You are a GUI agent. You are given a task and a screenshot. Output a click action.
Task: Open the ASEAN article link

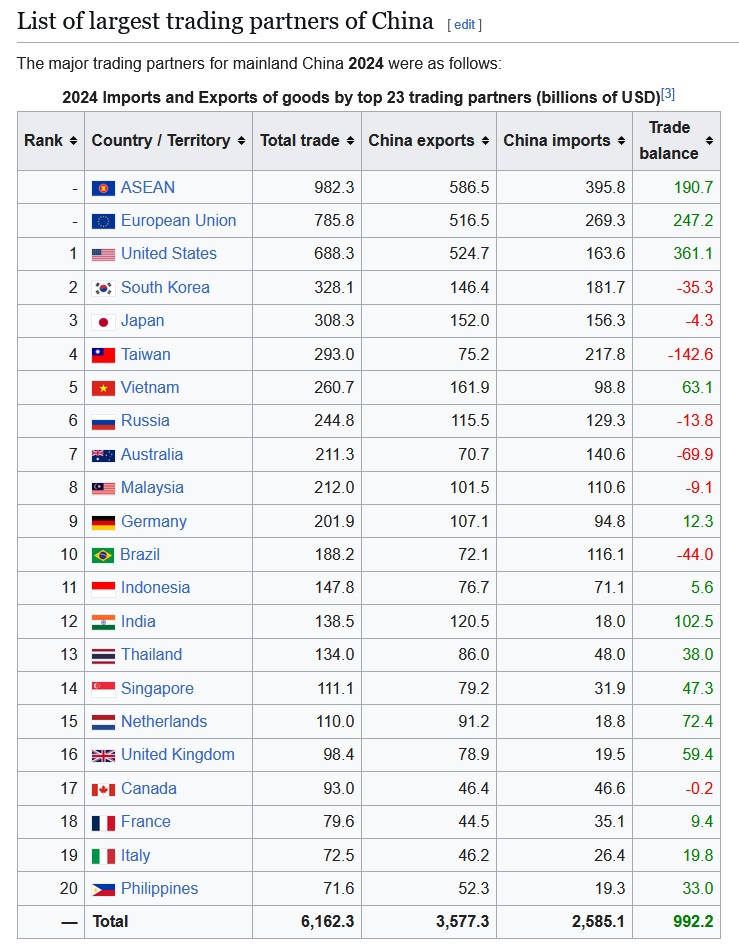[147, 187]
